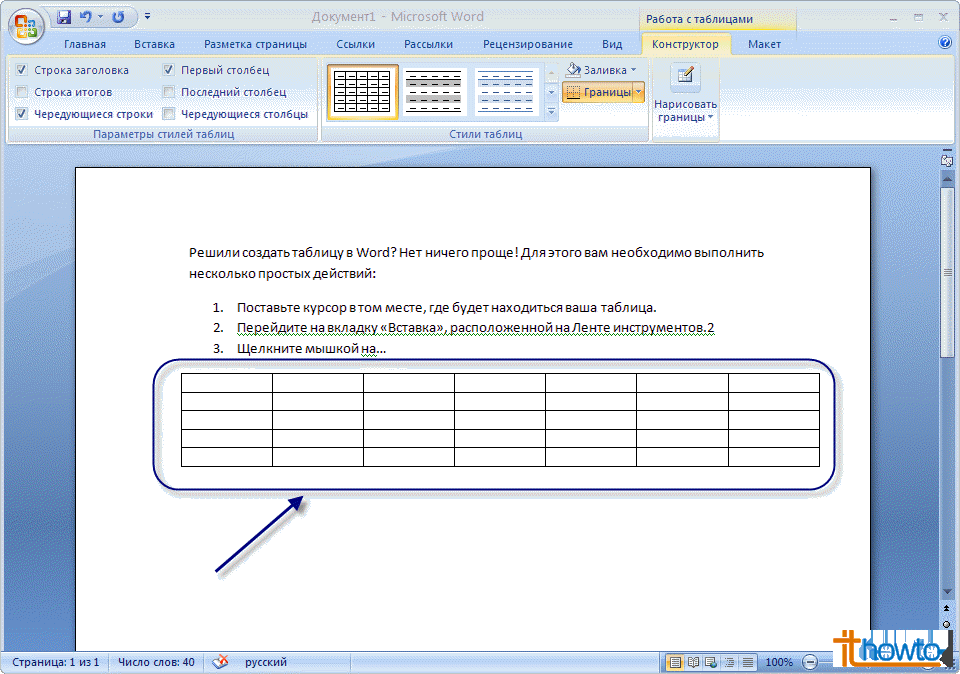Click the Заливка paint bucket icon
Screen dimensions: 960x674
pyautogui.click(x=573, y=70)
